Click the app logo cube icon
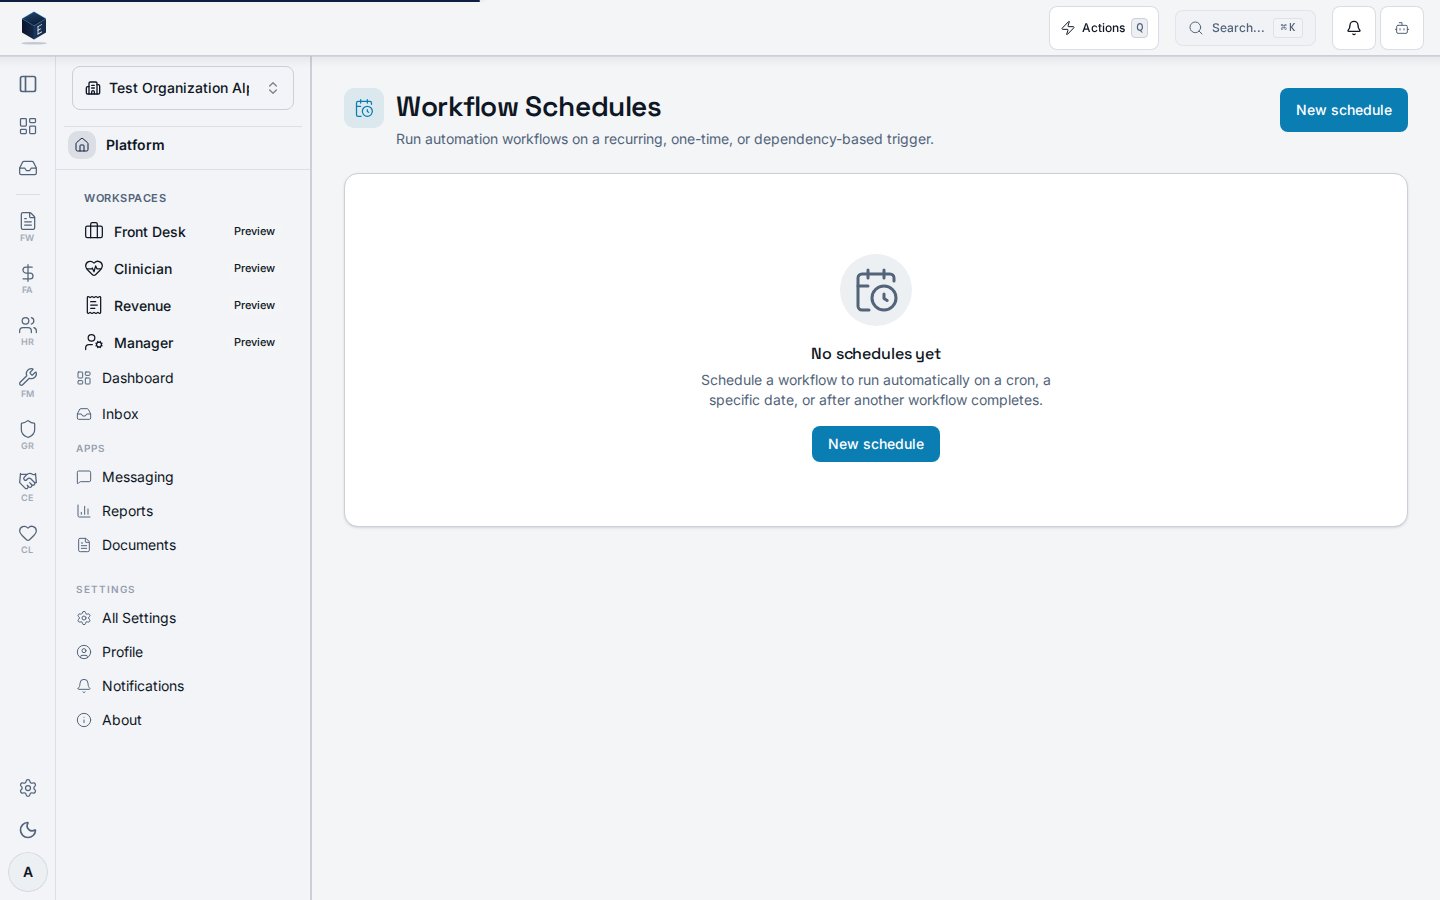This screenshot has height=900, width=1440. point(34,27)
